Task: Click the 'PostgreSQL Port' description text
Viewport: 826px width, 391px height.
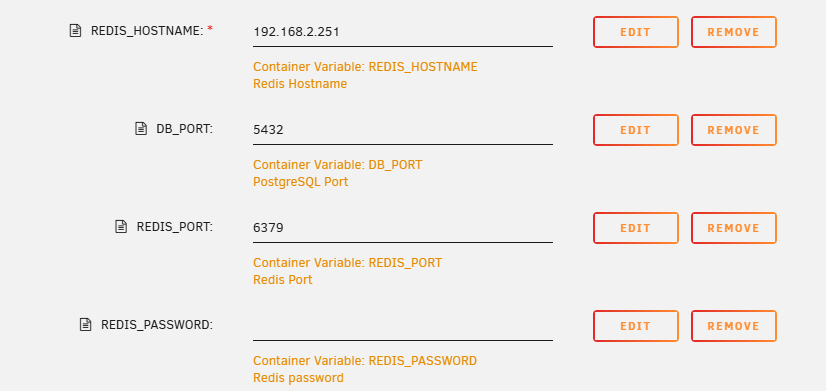Action: (x=300, y=182)
